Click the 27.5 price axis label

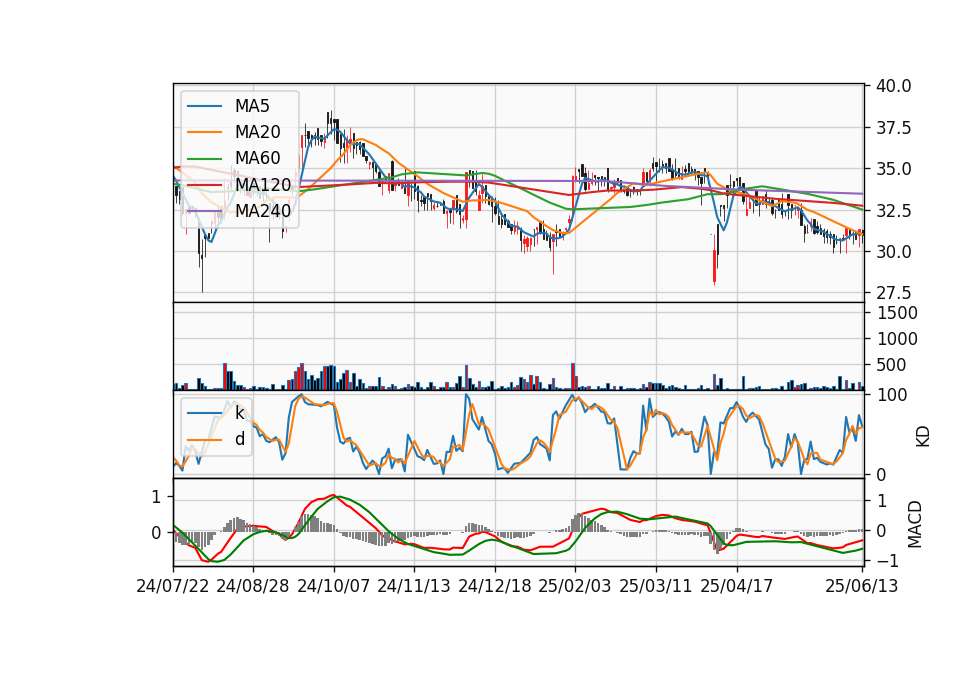click(893, 293)
